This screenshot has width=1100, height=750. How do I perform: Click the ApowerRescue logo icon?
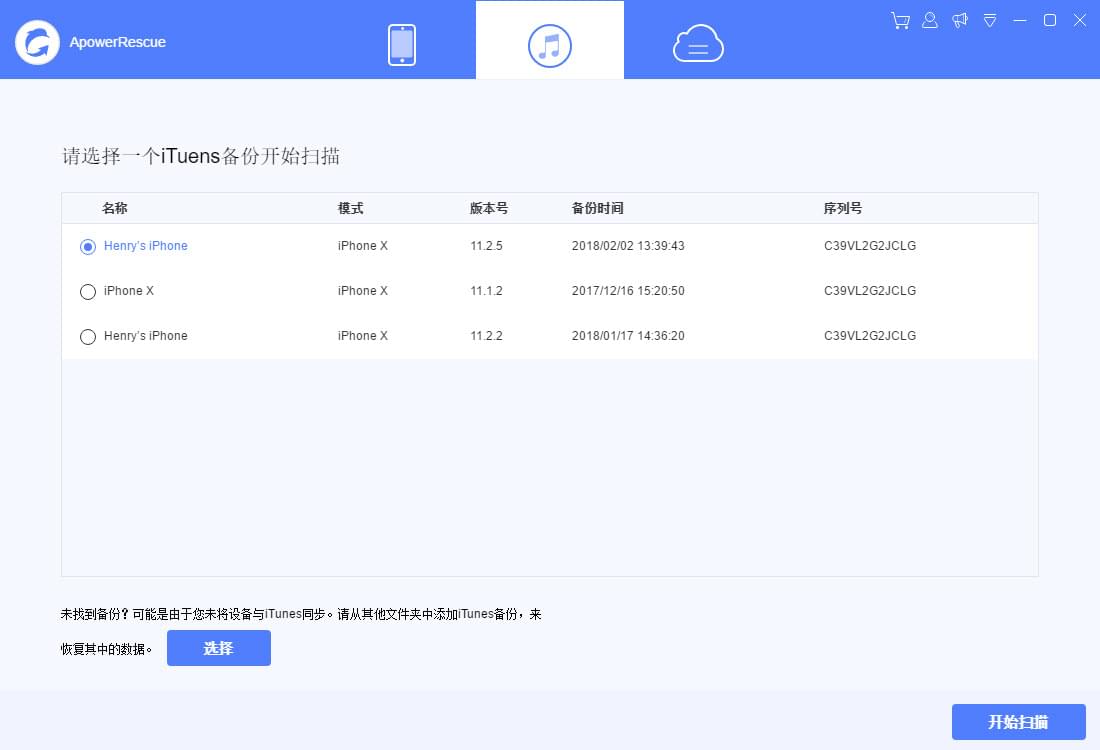(37, 43)
